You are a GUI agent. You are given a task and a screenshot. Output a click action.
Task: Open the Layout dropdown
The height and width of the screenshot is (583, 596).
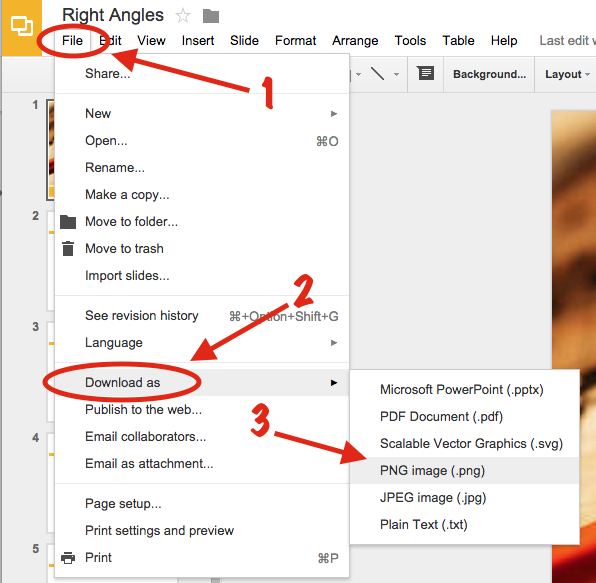[567, 74]
